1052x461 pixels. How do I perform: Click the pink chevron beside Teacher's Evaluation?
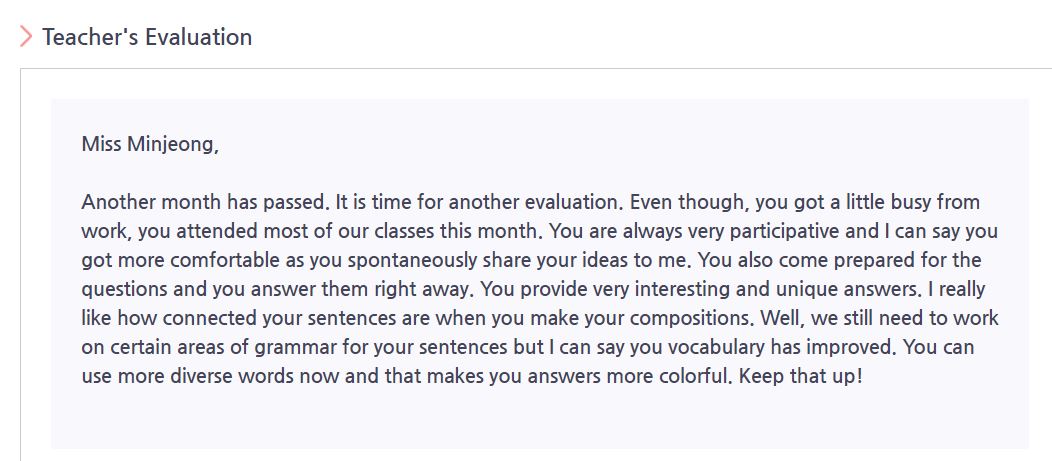coord(26,36)
